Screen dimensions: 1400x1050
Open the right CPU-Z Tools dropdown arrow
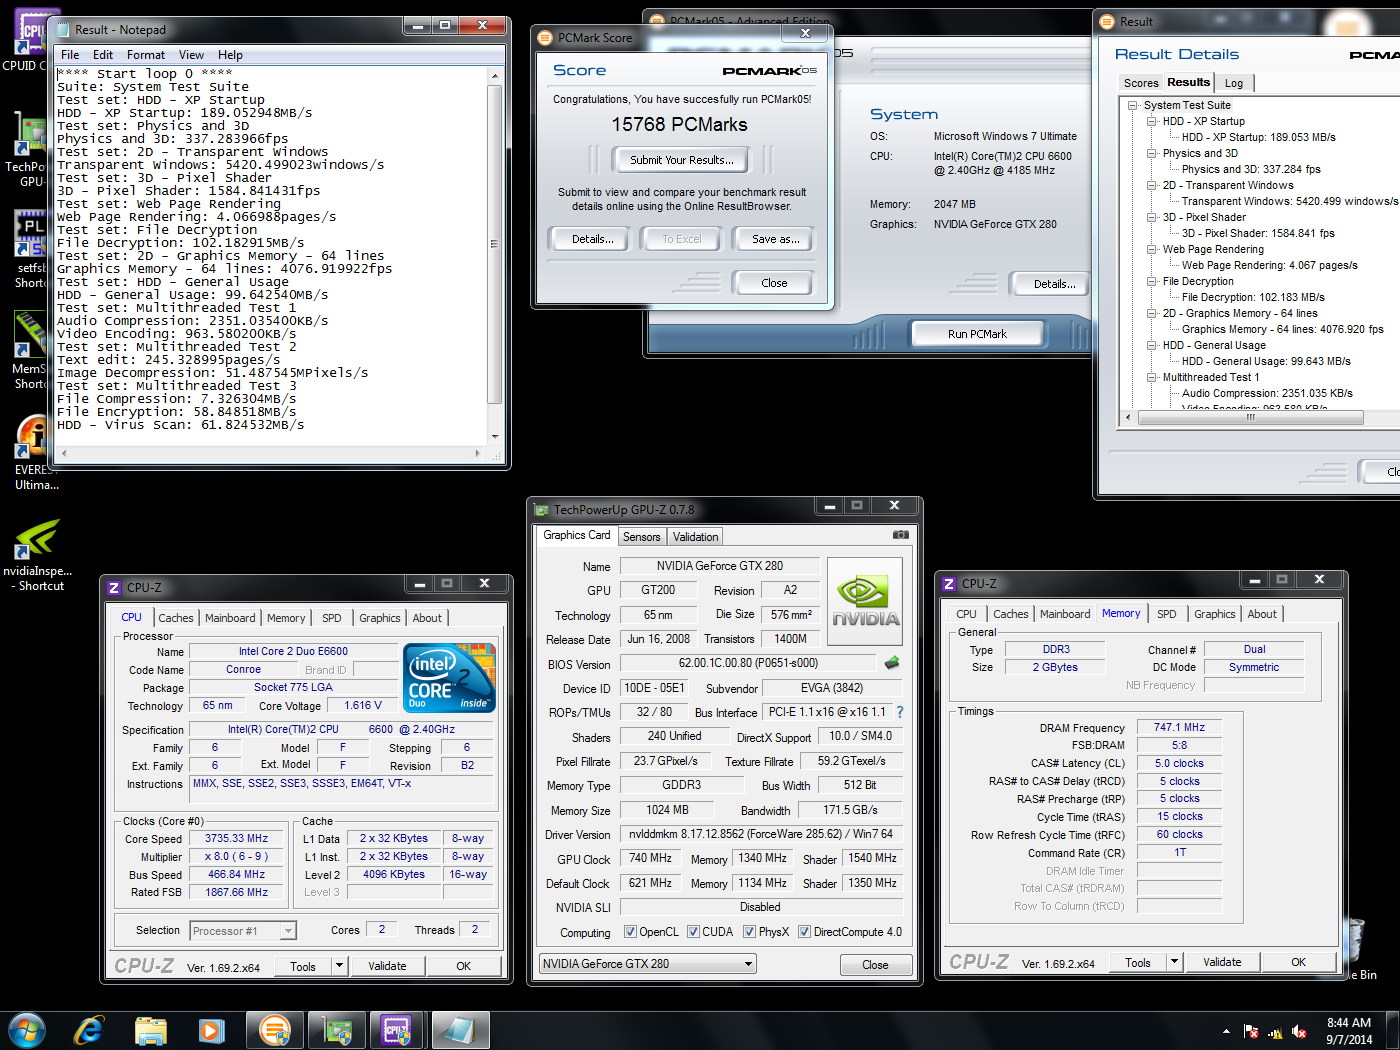1175,962
